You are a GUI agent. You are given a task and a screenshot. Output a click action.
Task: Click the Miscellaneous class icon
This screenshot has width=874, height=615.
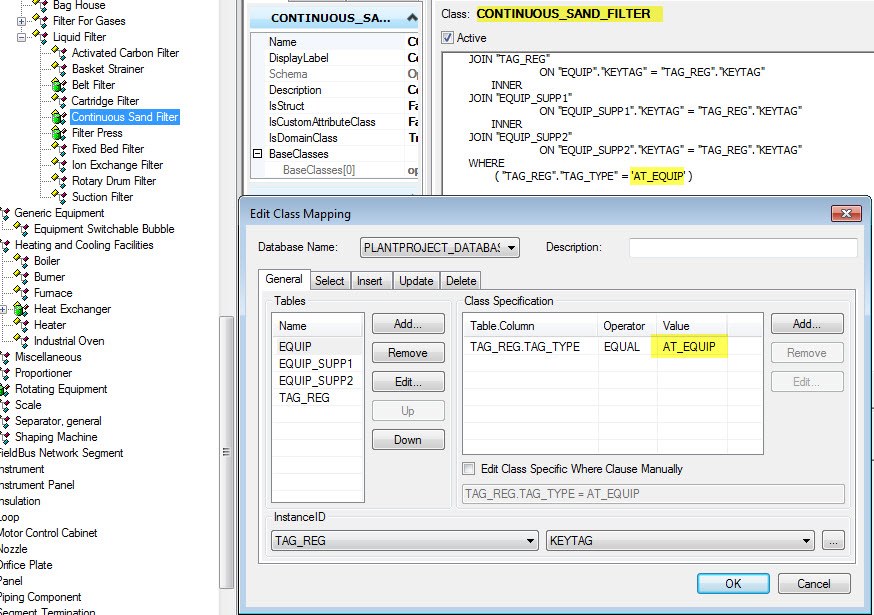[x=5, y=357]
